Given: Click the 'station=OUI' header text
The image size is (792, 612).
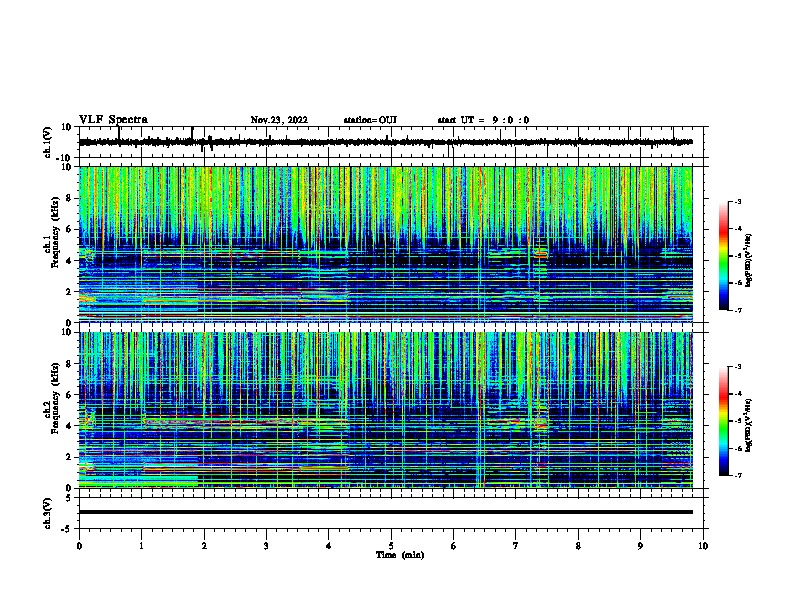Looking at the screenshot, I should pos(370,120).
